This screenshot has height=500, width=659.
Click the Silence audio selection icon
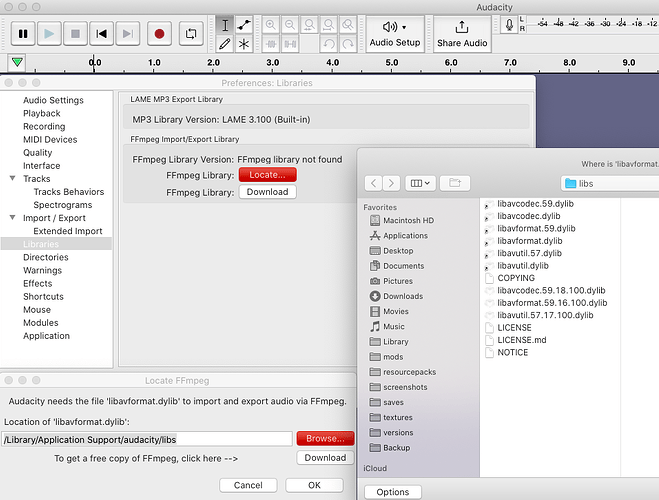pos(290,44)
